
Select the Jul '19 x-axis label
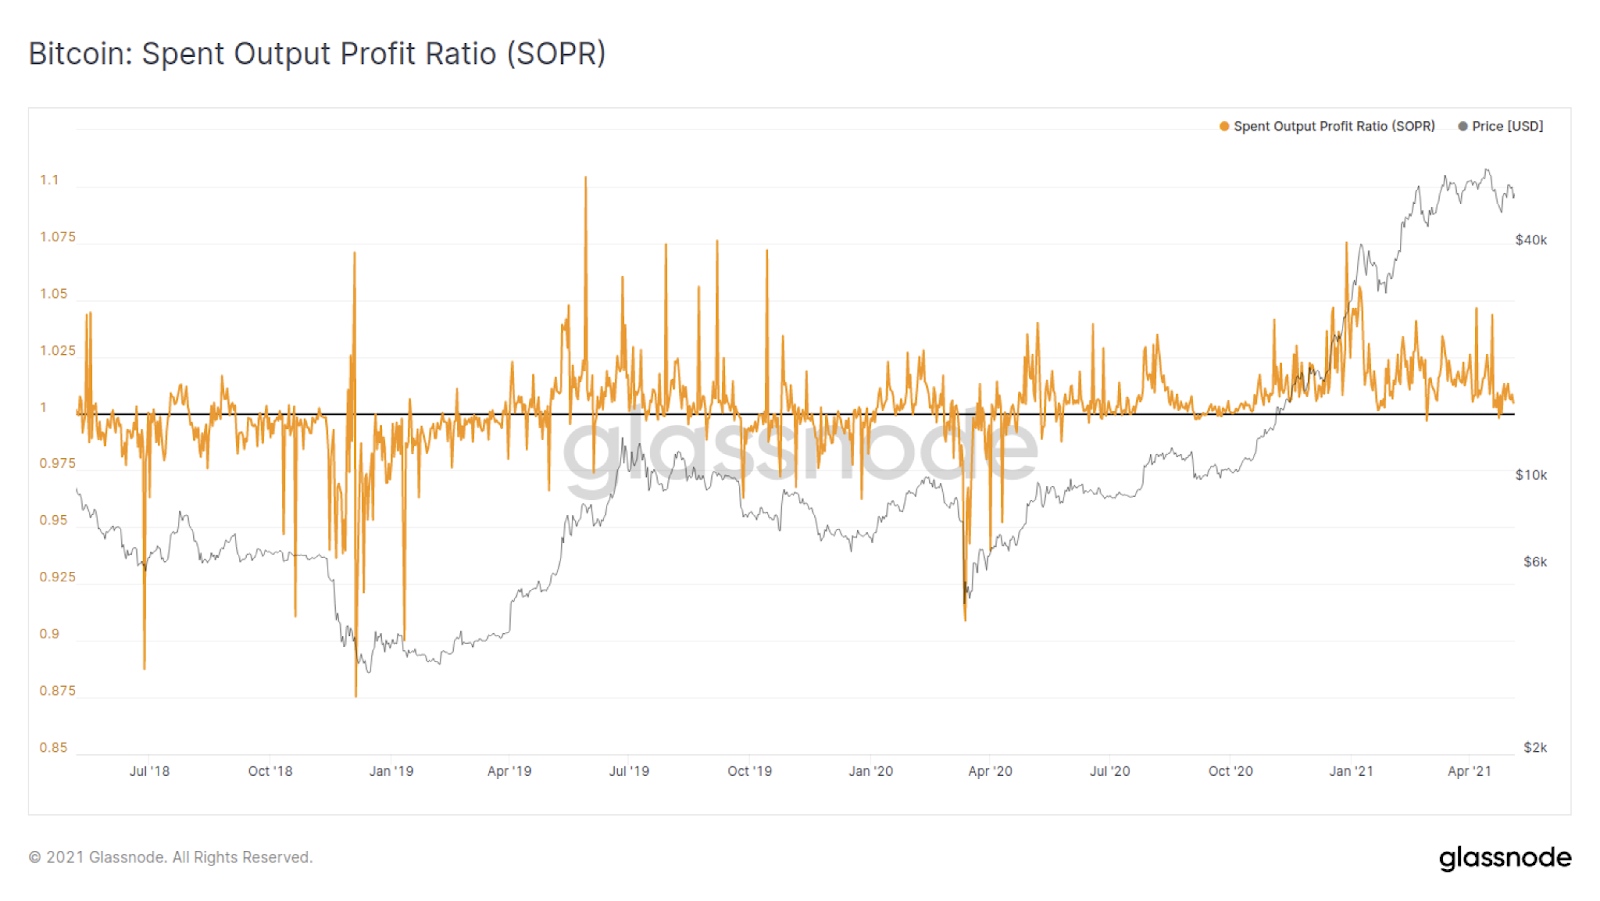click(629, 771)
